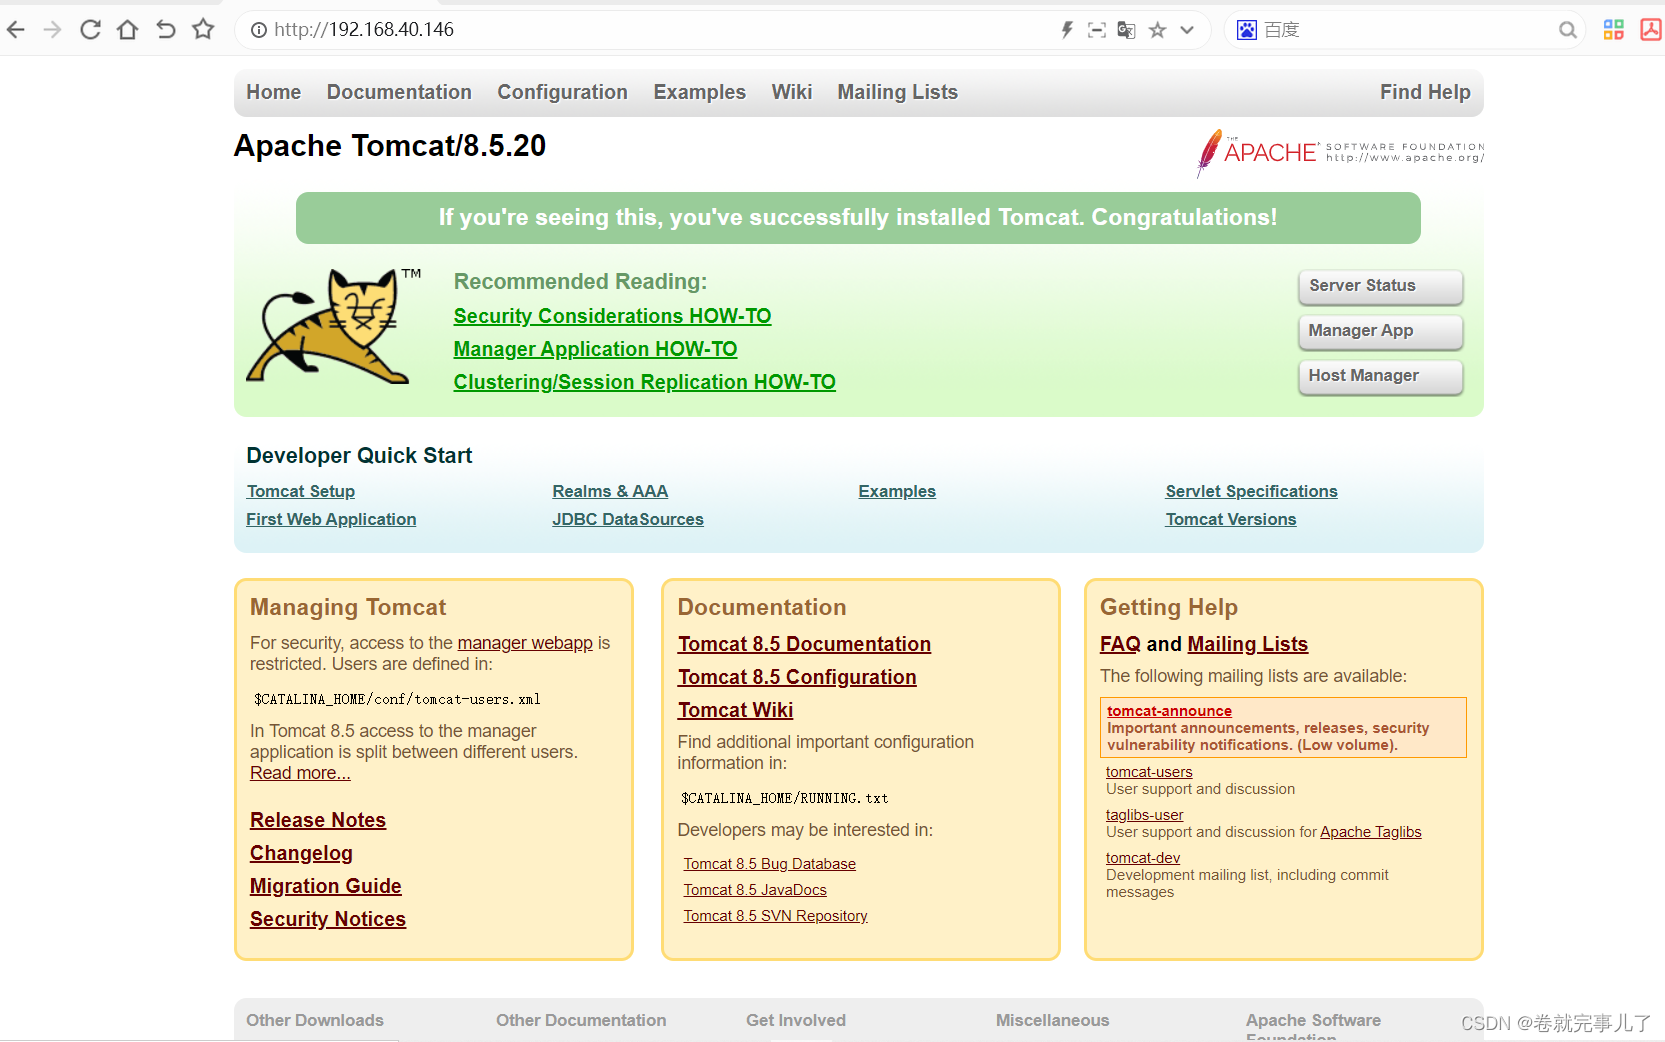Click the lightning speed-mode icon in the address bar
This screenshot has height=1042, width=1665.
(1067, 30)
